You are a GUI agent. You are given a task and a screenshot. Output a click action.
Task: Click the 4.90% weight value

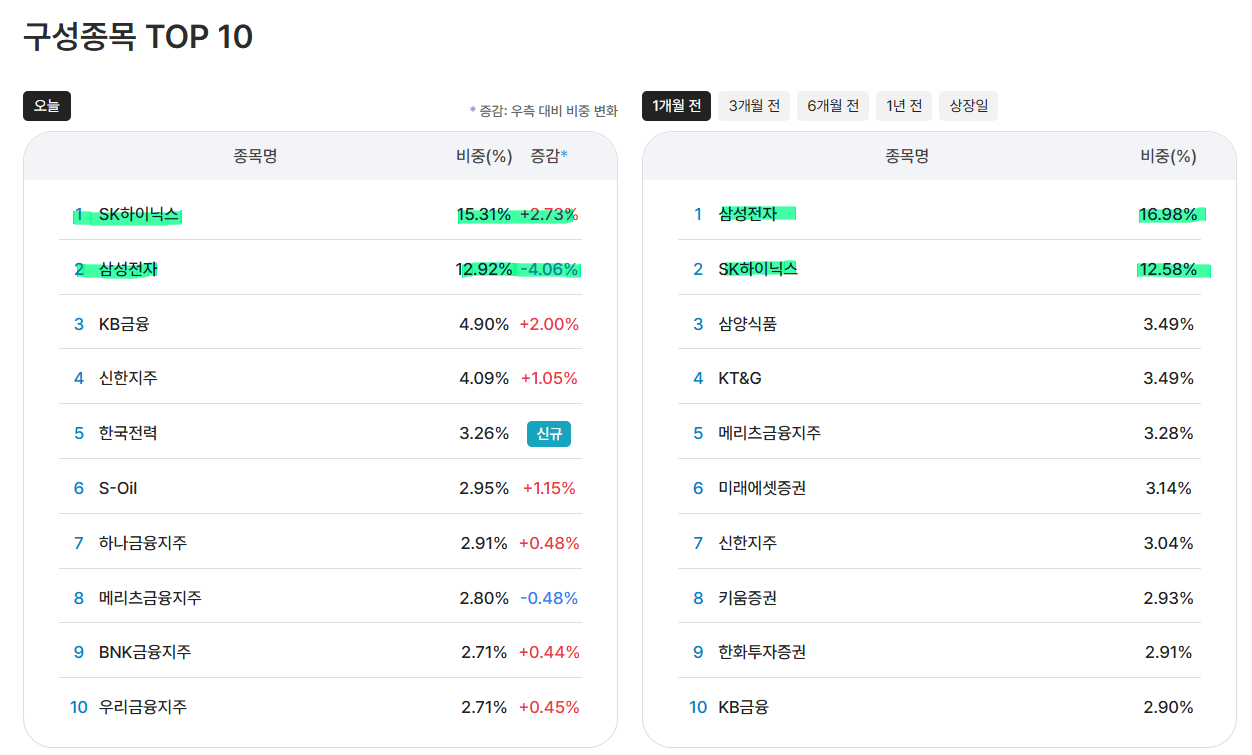[485, 324]
